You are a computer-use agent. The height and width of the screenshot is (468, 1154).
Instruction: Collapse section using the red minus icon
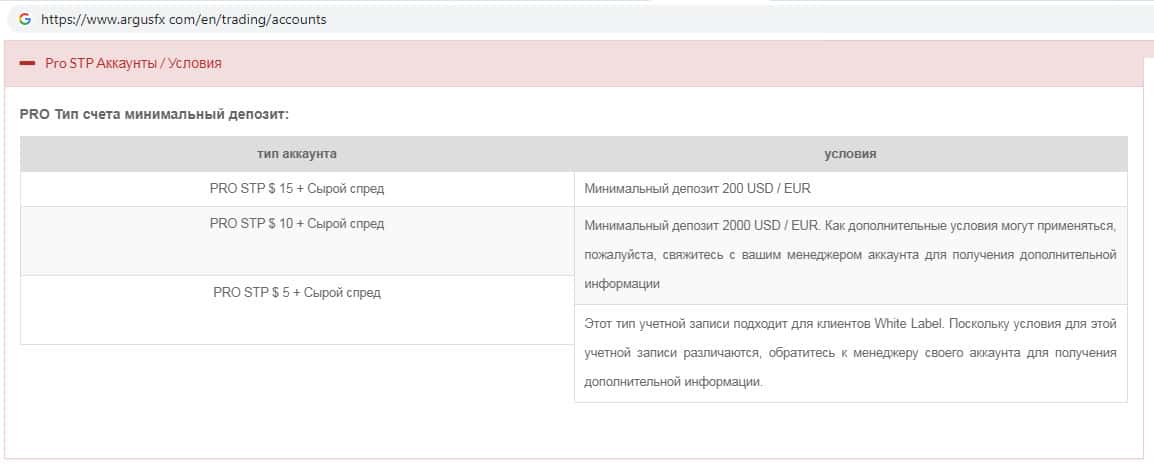click(x=27, y=63)
